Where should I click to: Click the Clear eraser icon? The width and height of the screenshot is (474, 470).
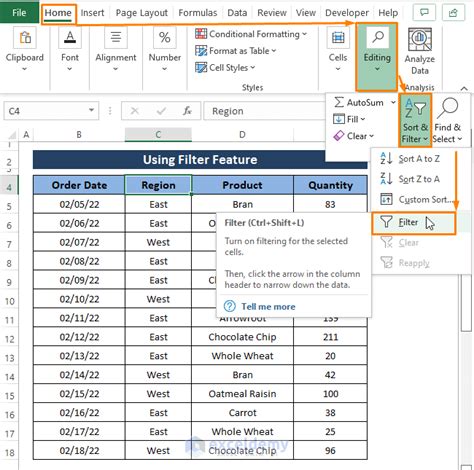coord(339,136)
